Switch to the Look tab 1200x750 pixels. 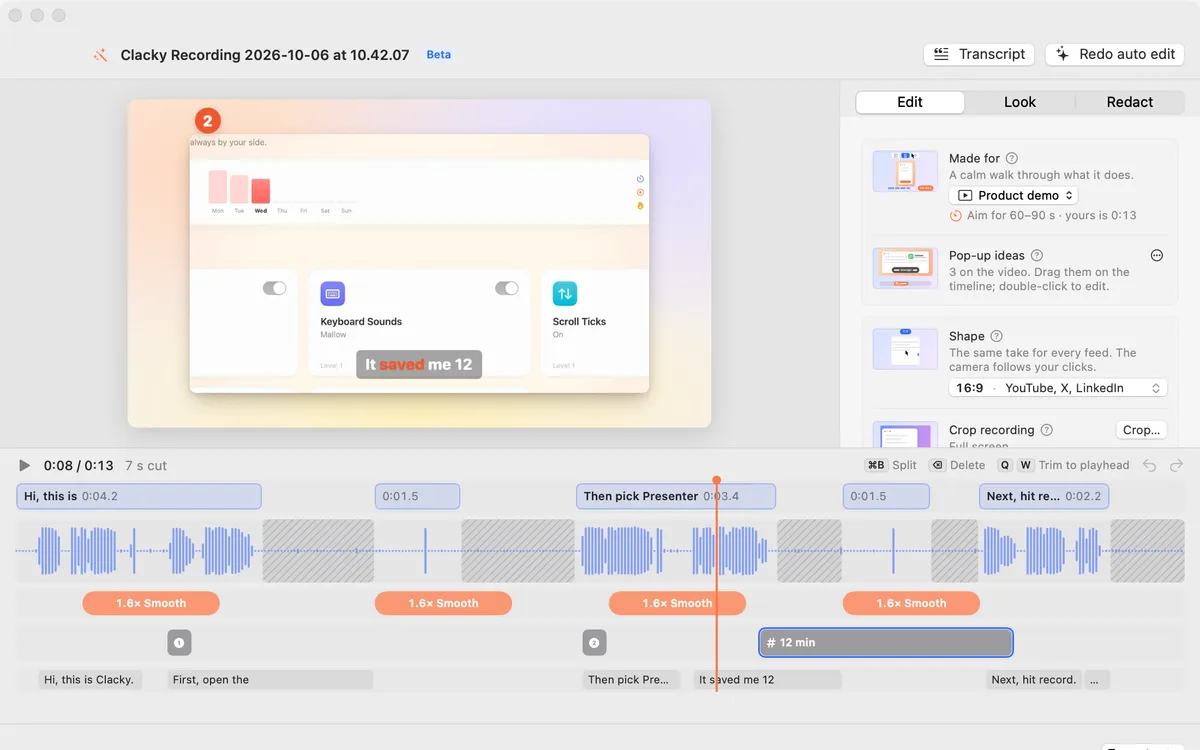point(1020,102)
